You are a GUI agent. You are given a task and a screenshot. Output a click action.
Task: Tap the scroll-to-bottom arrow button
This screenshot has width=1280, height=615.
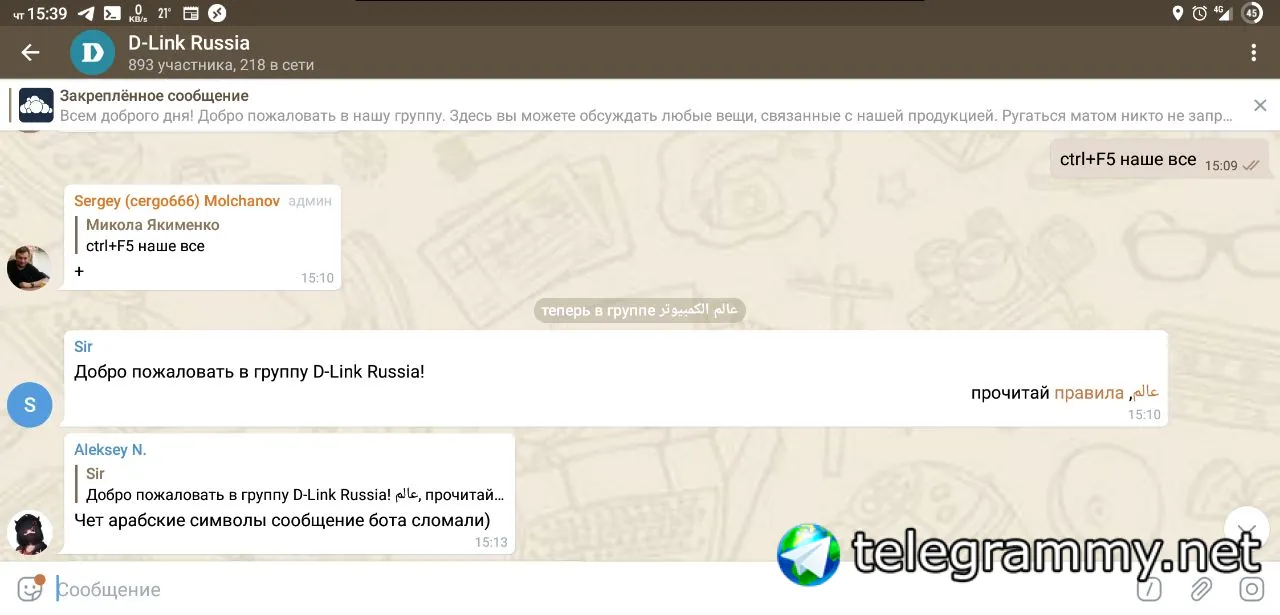click(x=1247, y=530)
